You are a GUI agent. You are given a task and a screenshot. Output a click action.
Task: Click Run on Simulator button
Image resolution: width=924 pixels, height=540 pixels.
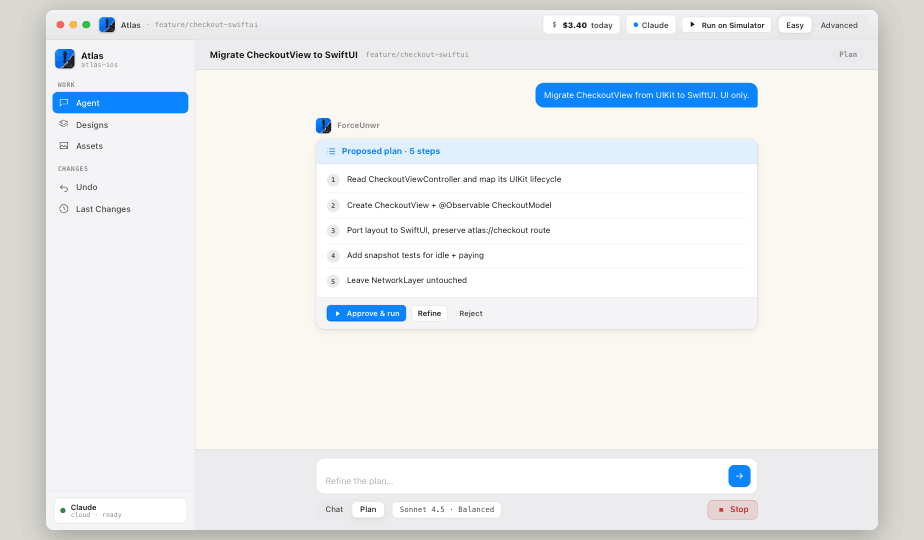727,25
